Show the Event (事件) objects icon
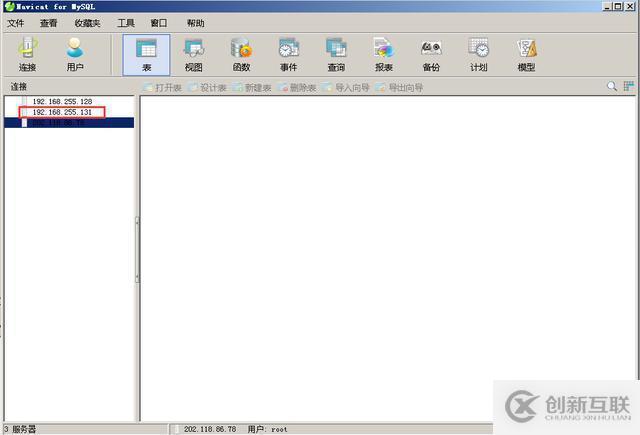Viewport: 640px width, 435px height. pos(289,55)
